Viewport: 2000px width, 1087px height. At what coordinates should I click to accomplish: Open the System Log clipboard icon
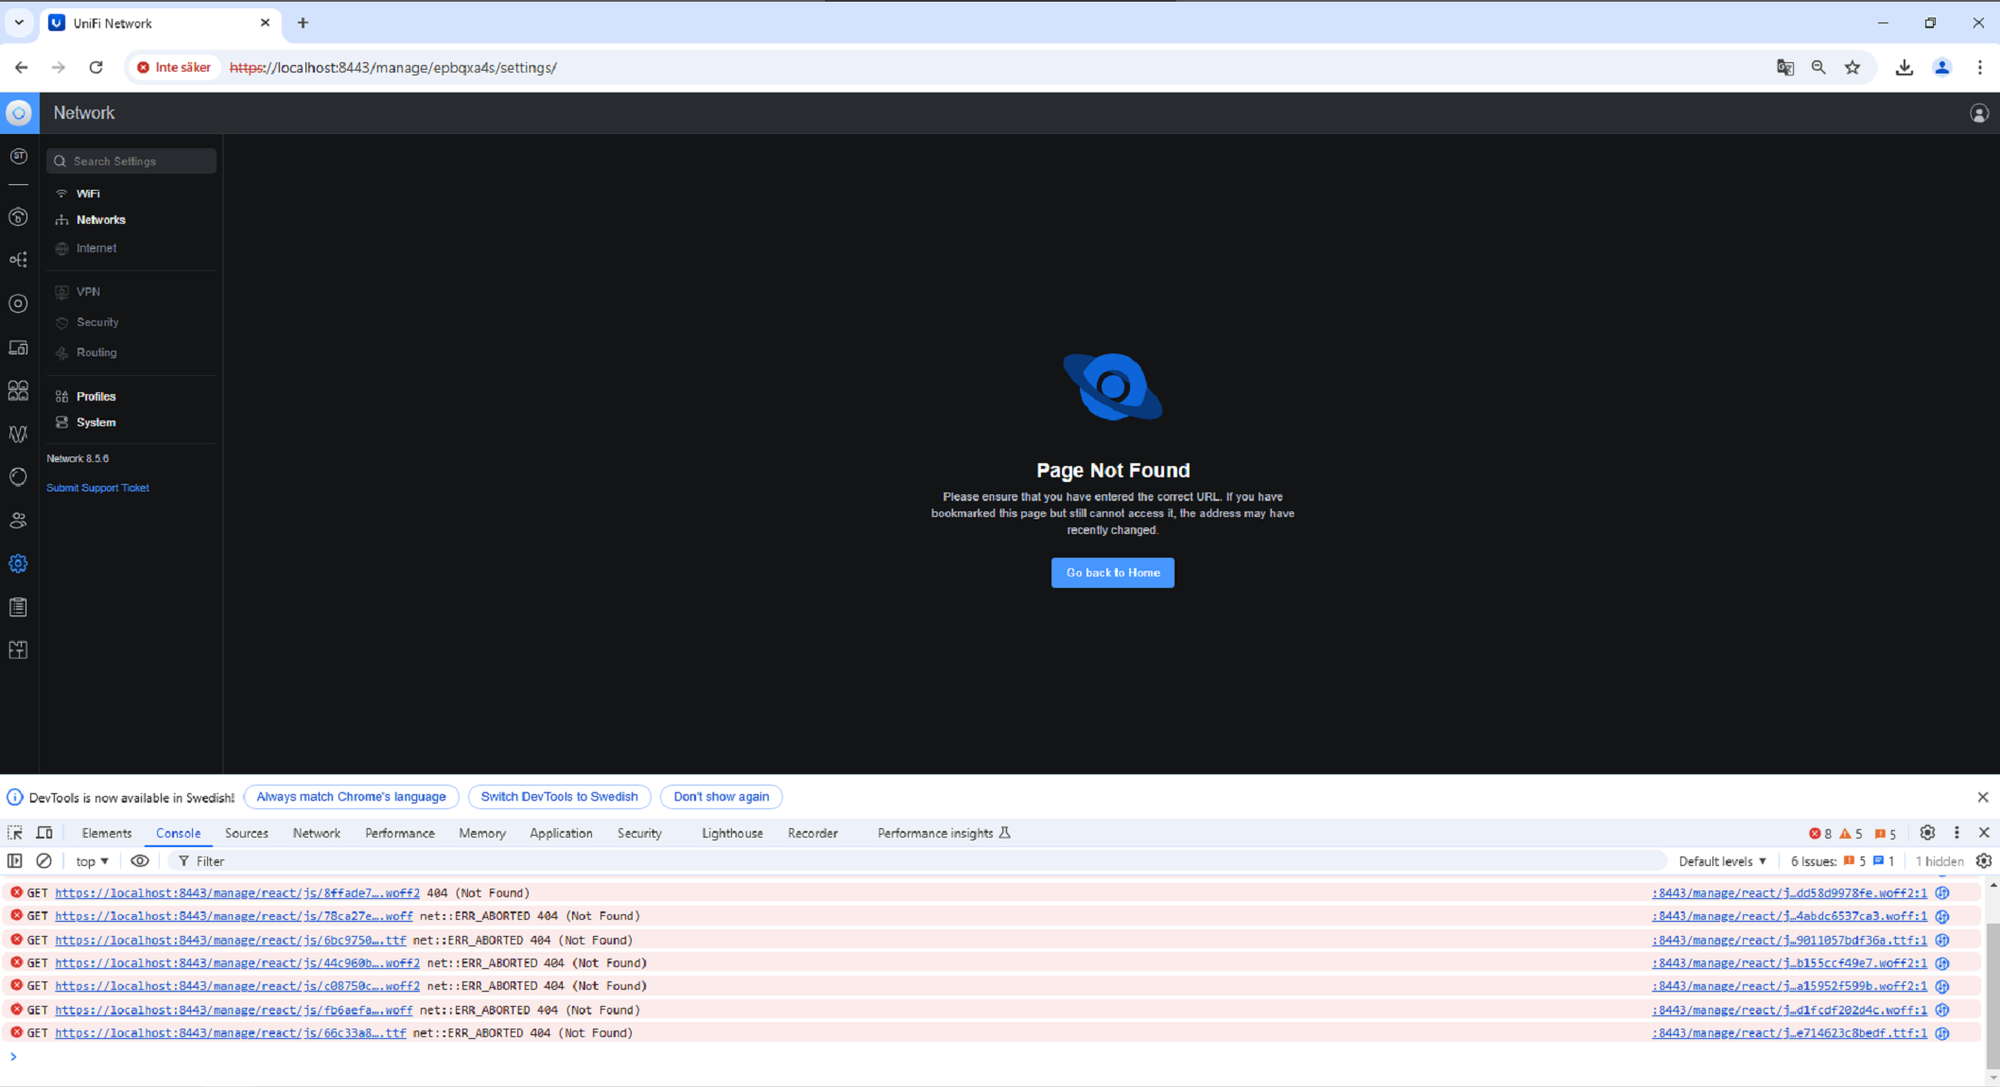pyautogui.click(x=18, y=607)
